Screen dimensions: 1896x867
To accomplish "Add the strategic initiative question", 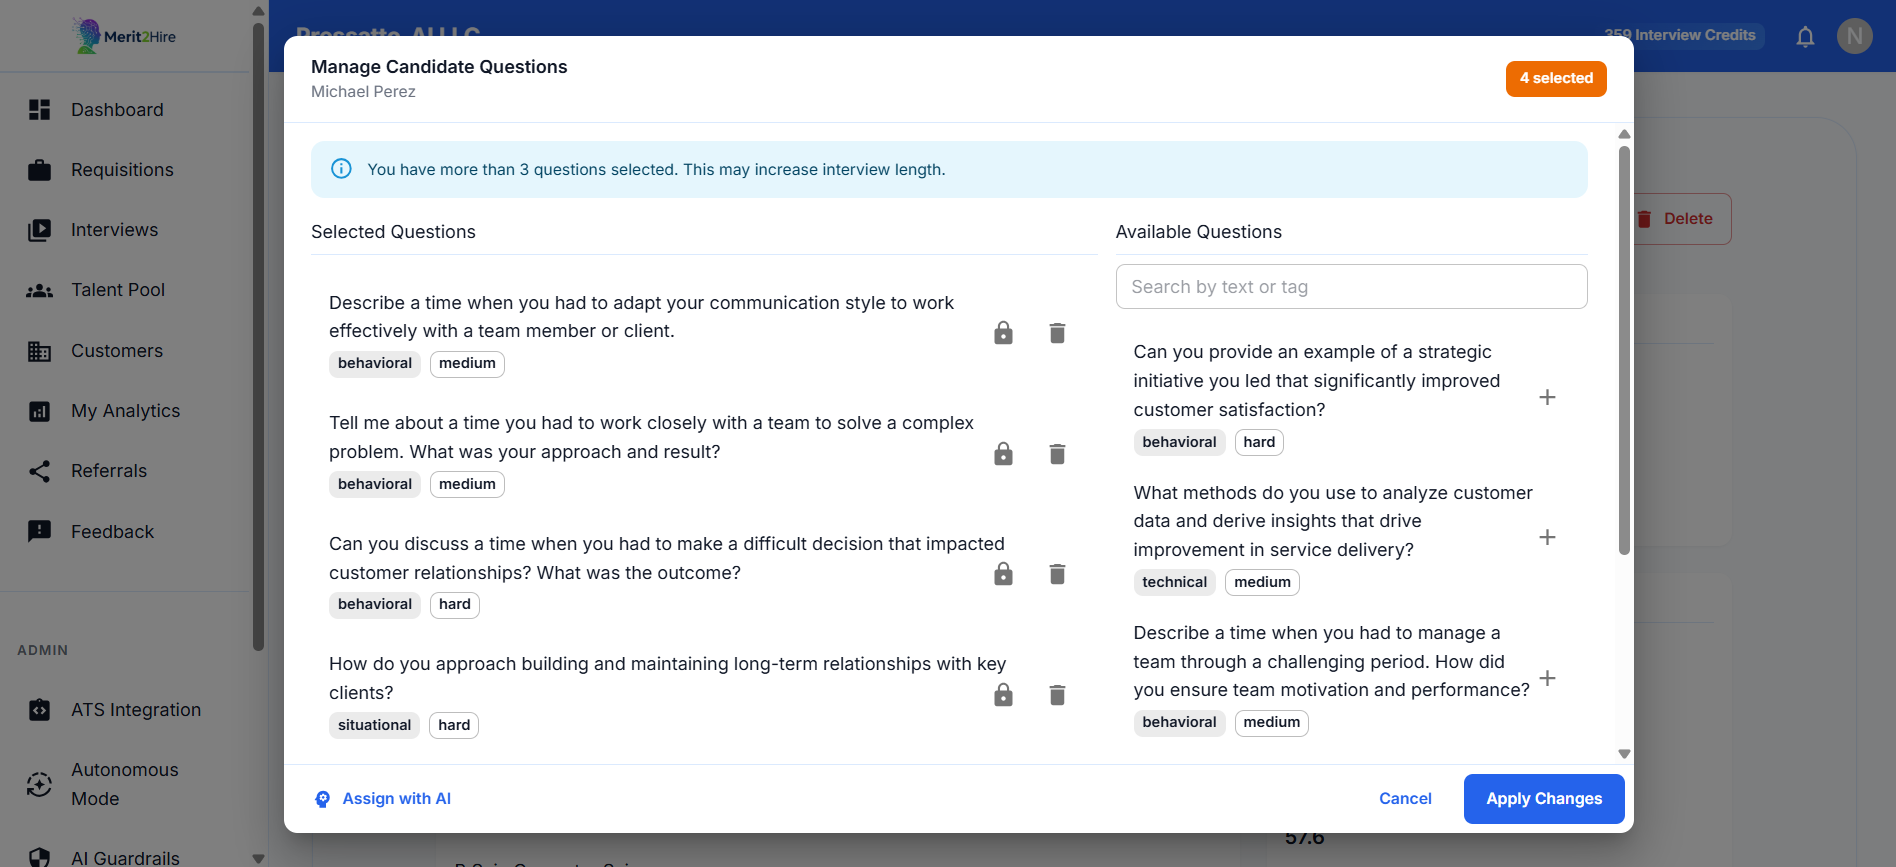I will click(1547, 397).
